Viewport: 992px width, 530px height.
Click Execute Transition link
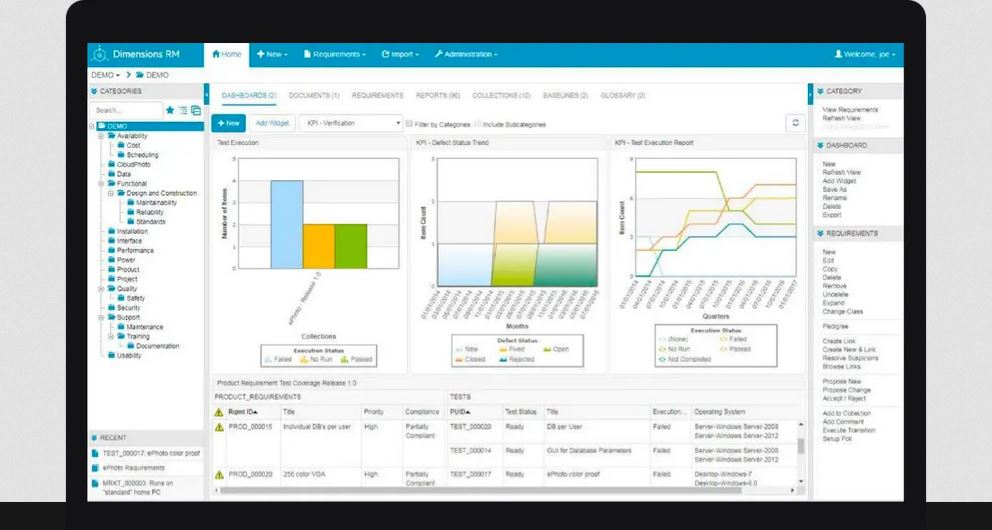point(848,431)
